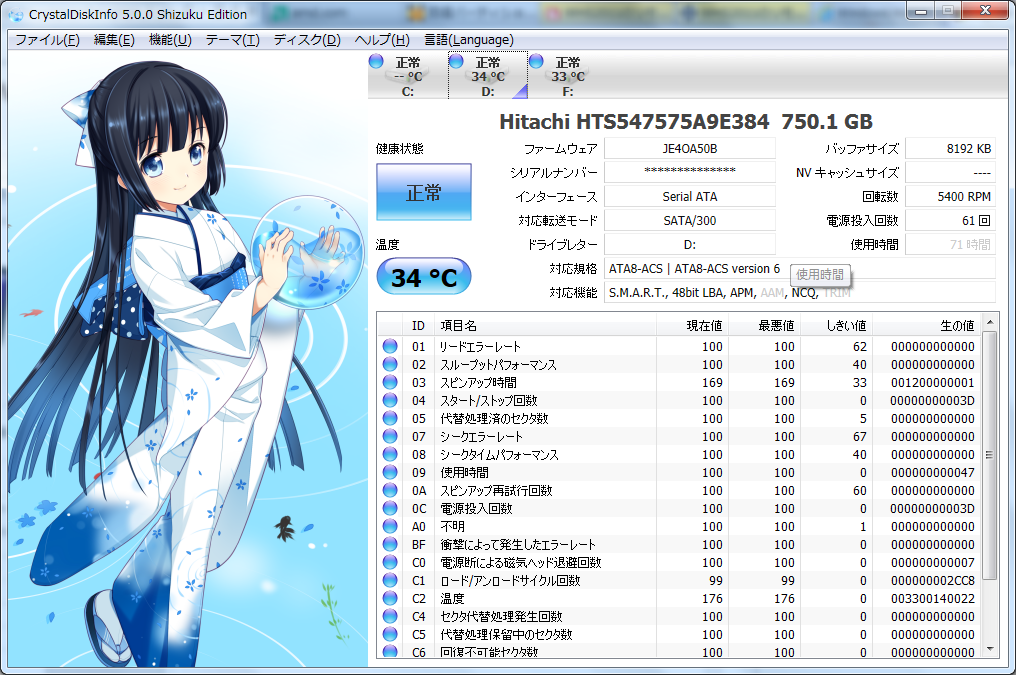Image resolution: width=1016 pixels, height=675 pixels.
Task: Click status orb for ID 09 使用時間
Action: coord(390,472)
